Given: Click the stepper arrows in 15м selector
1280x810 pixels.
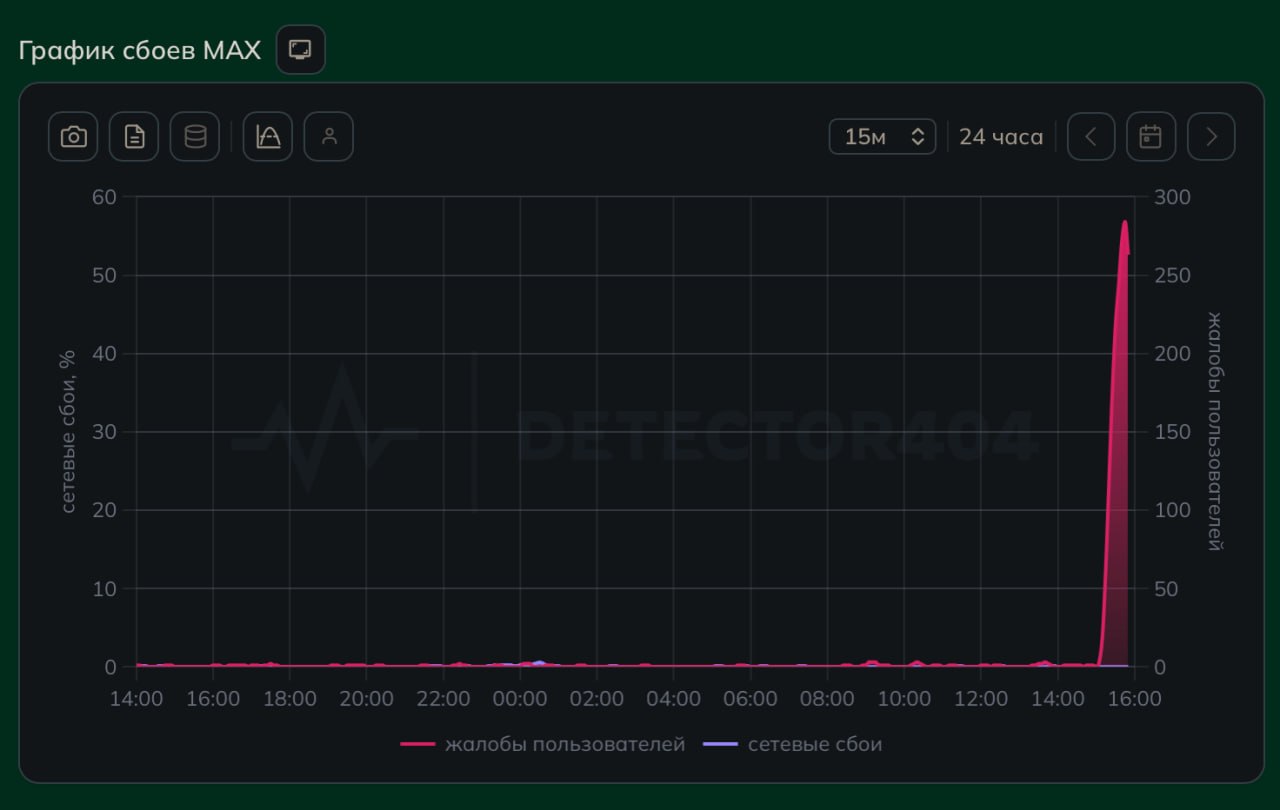Looking at the screenshot, I should 917,137.
